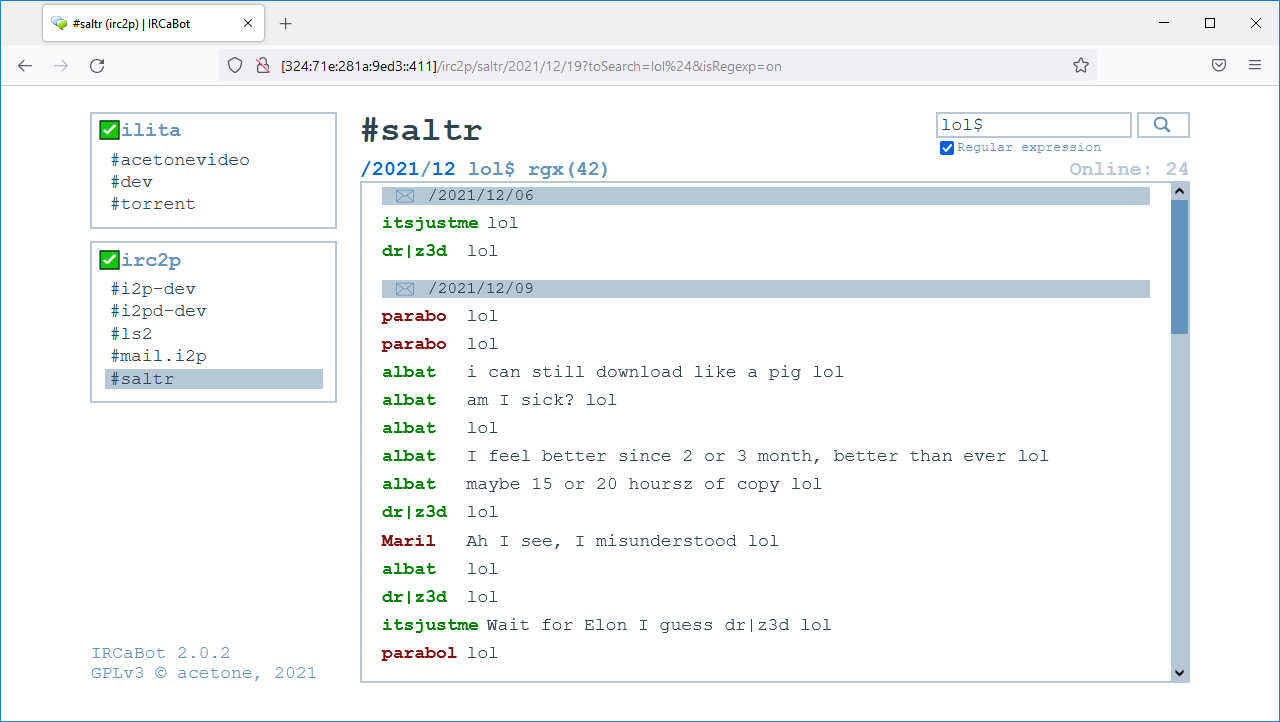Viewport: 1280px width, 722px height.
Task: Click the 'IRCaBot 2.0.2' footer text
Action: (x=161, y=653)
